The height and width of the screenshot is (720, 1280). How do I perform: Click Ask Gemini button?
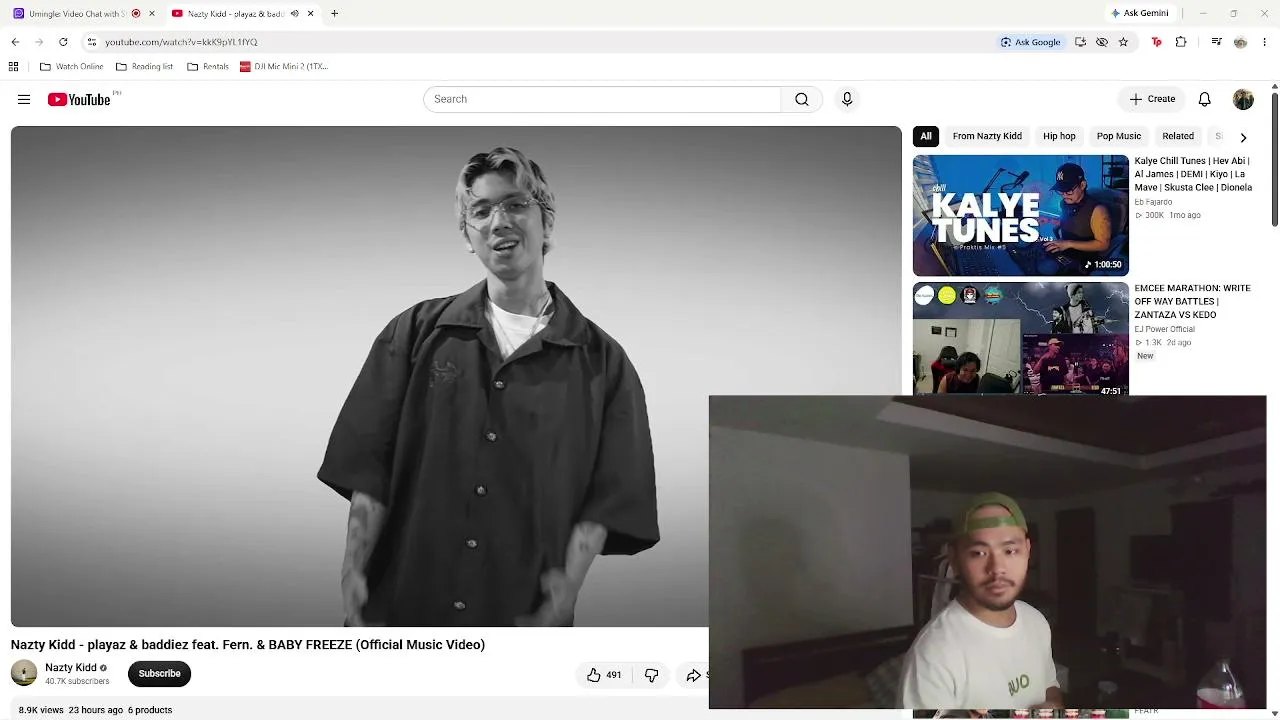click(x=1139, y=14)
